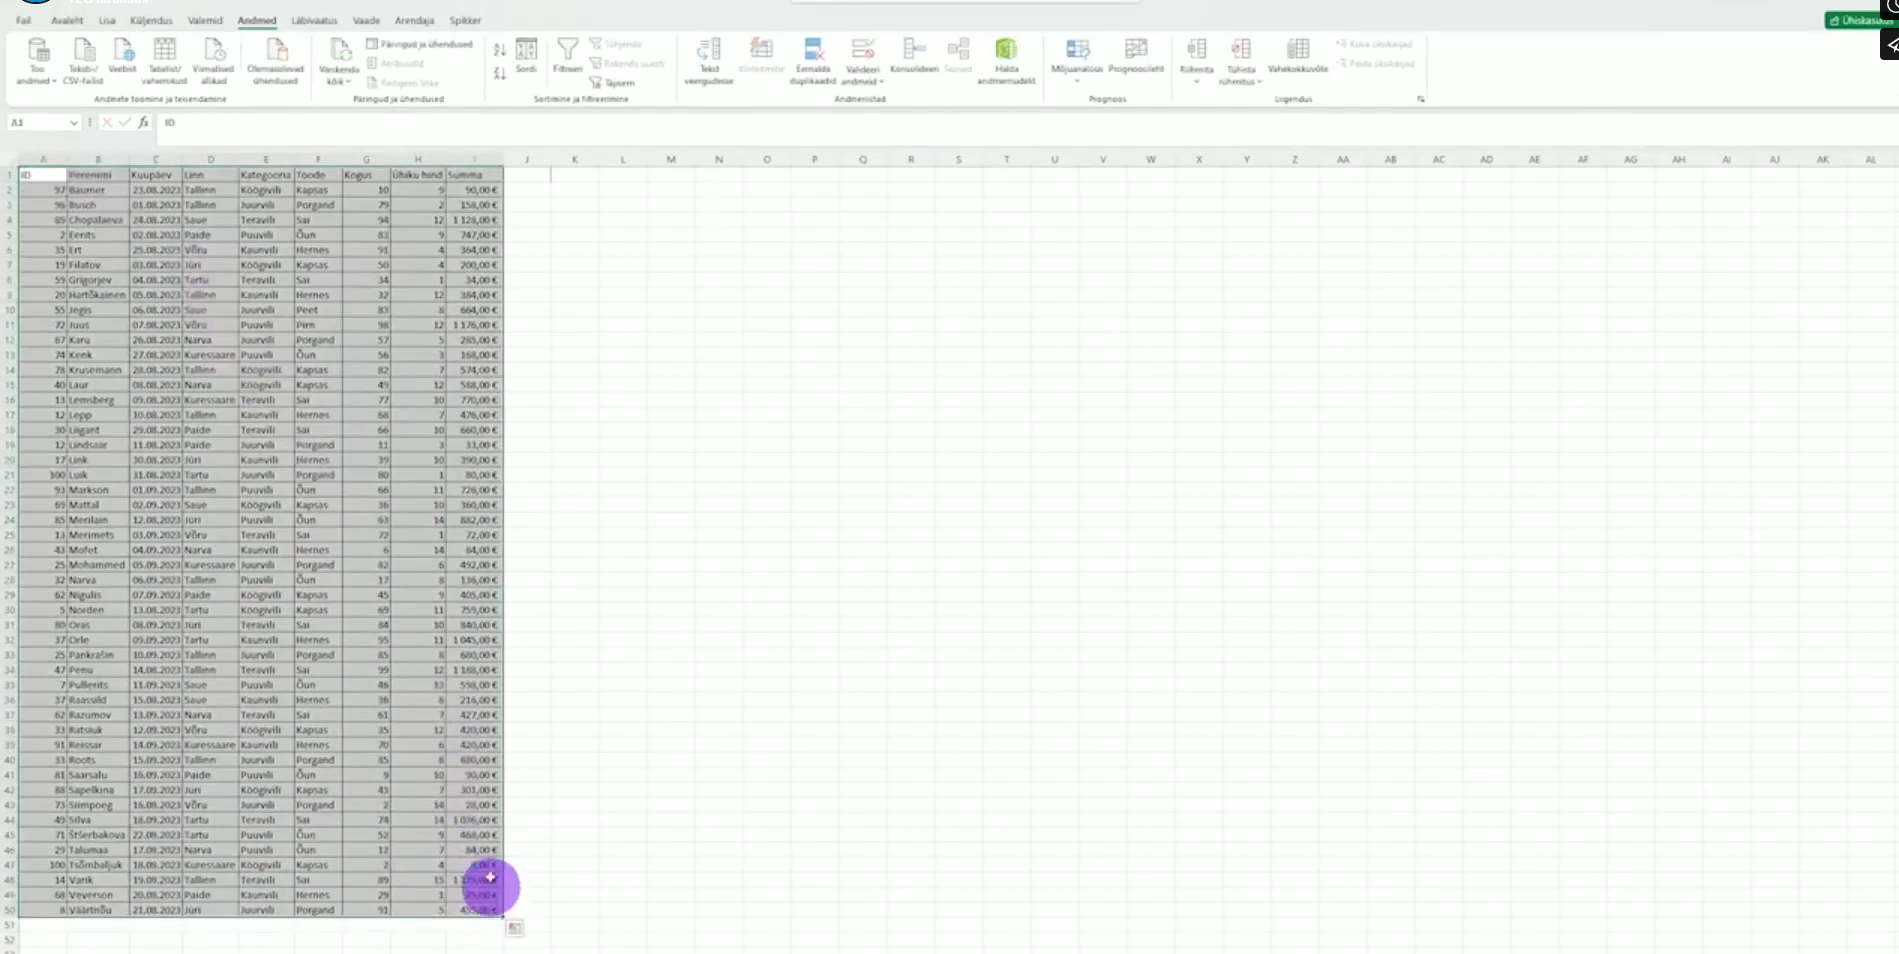This screenshot has height=954, width=1899.
Task: Click the fx insert function icon
Action: pyautogui.click(x=144, y=122)
